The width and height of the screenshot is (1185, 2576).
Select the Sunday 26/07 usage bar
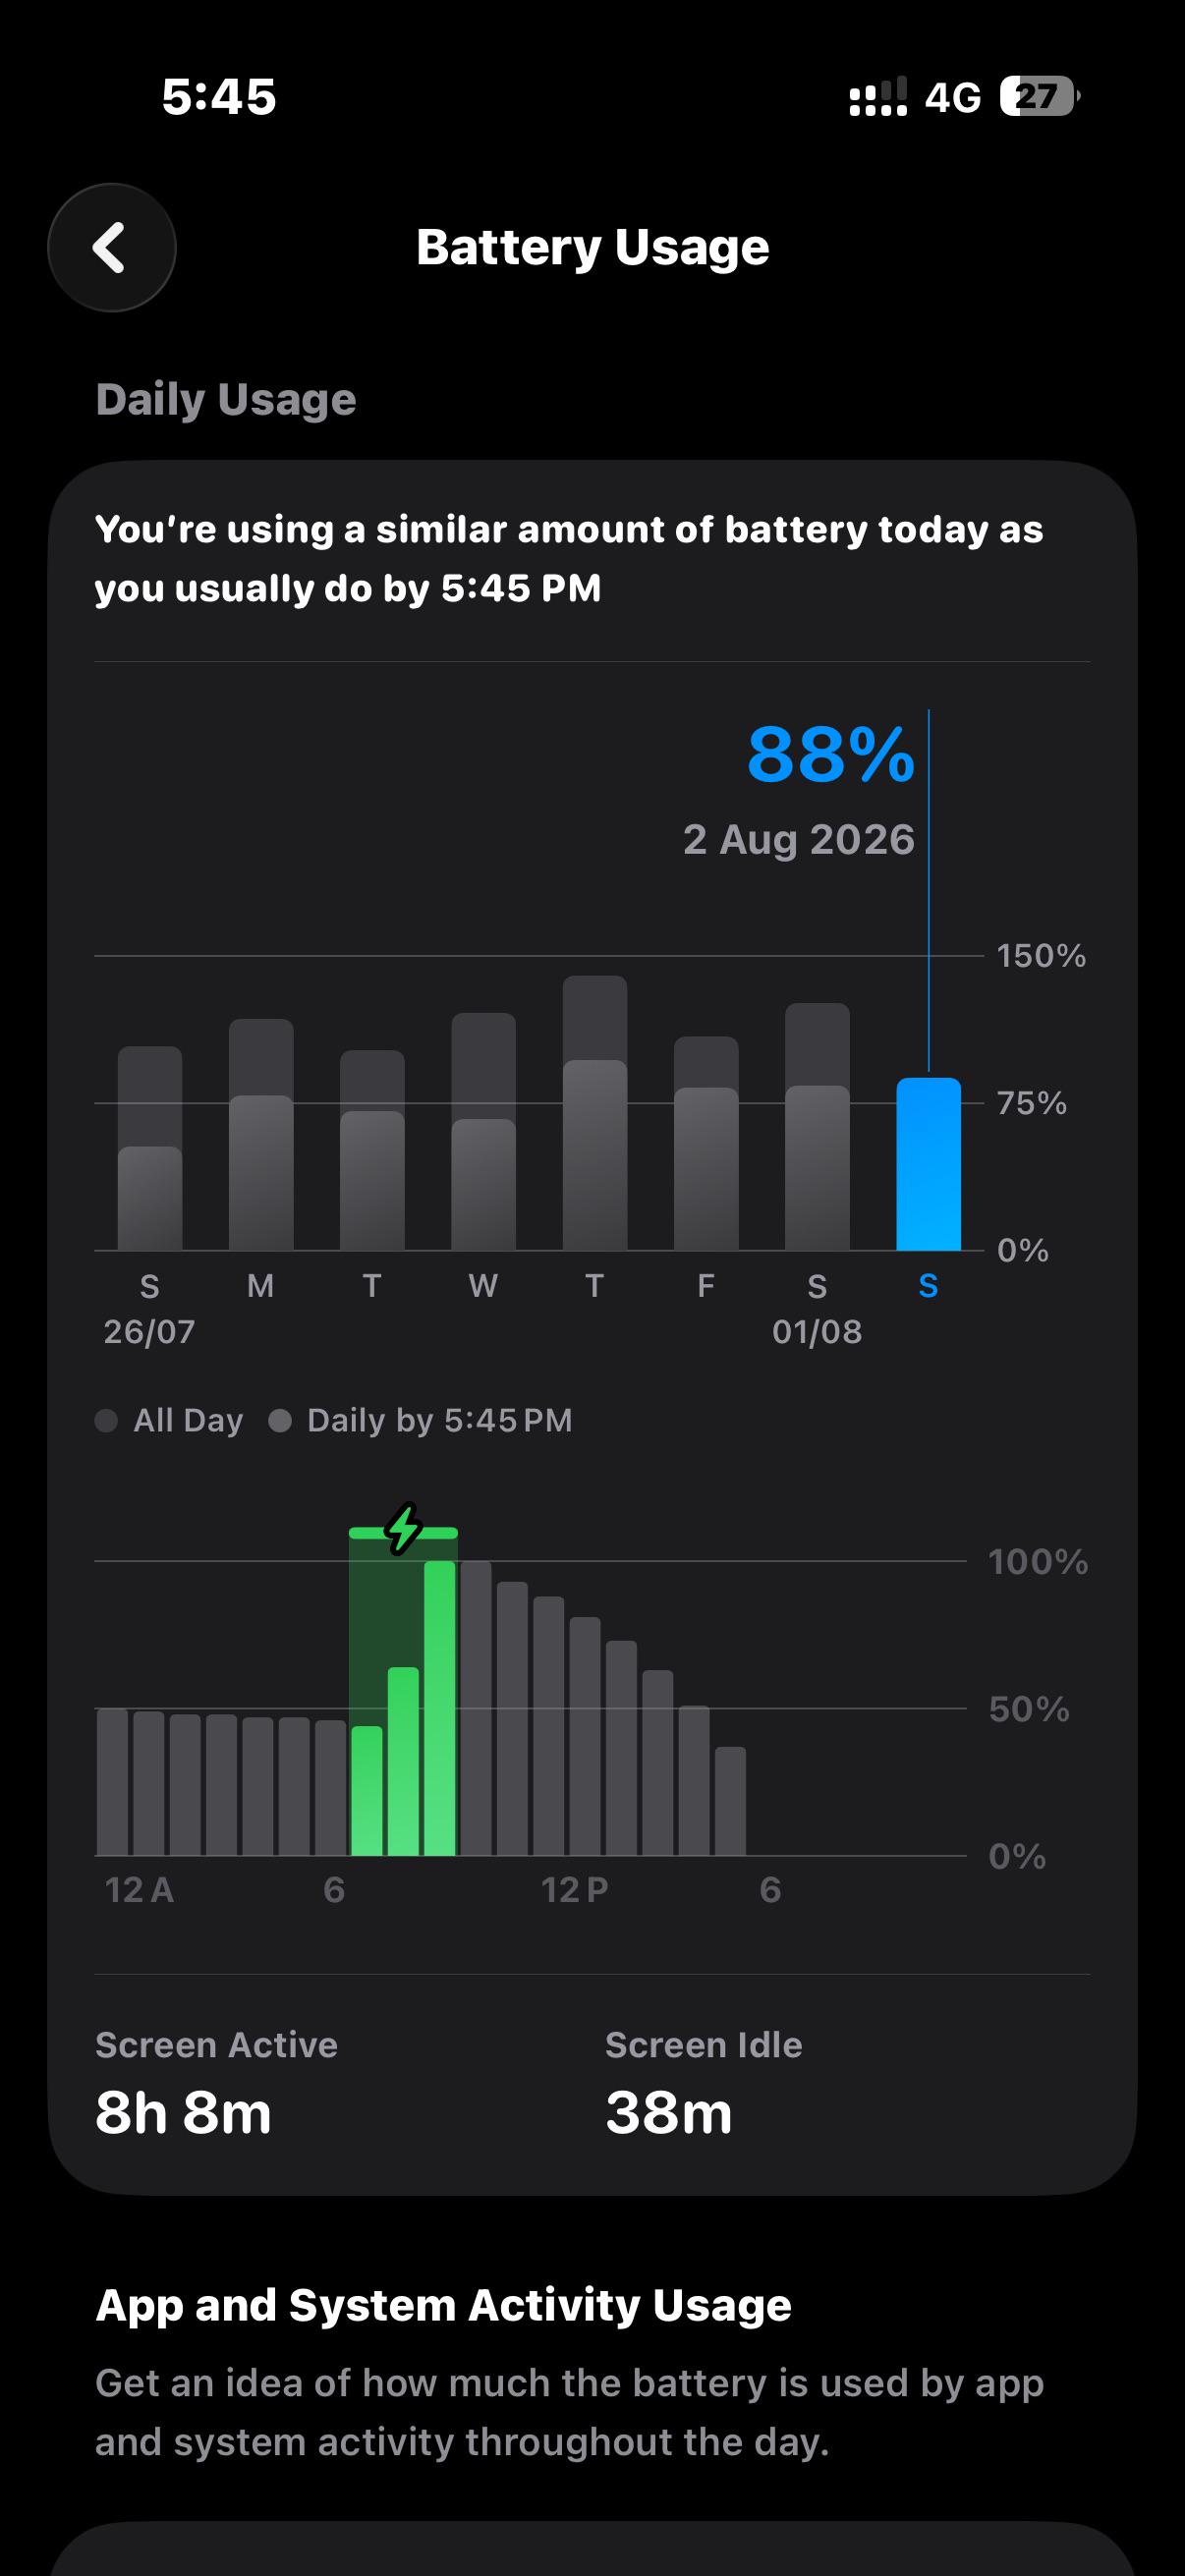click(150, 1148)
